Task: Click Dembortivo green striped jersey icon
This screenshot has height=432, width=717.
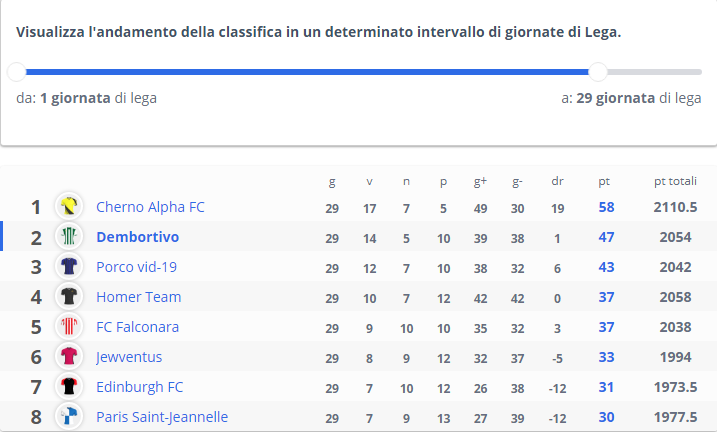Action: pos(69,236)
